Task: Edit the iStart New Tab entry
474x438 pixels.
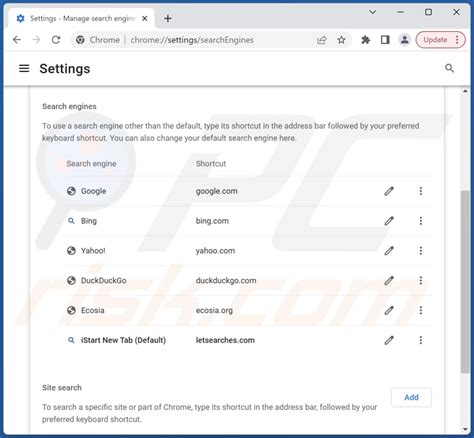Action: (389, 340)
